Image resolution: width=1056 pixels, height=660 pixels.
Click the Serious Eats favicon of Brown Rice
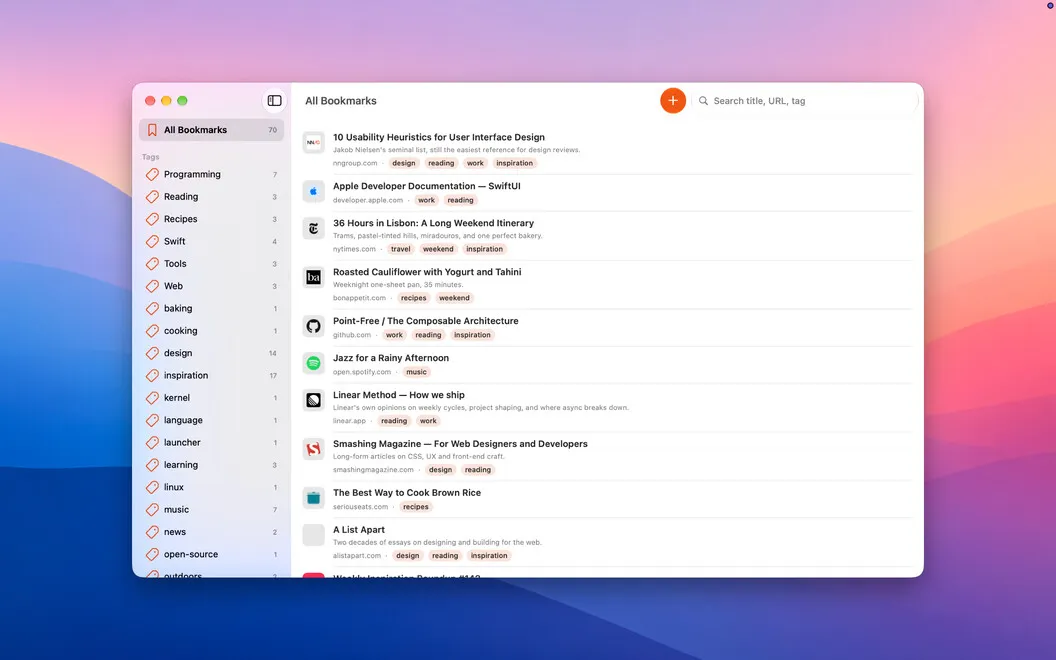[313, 498]
